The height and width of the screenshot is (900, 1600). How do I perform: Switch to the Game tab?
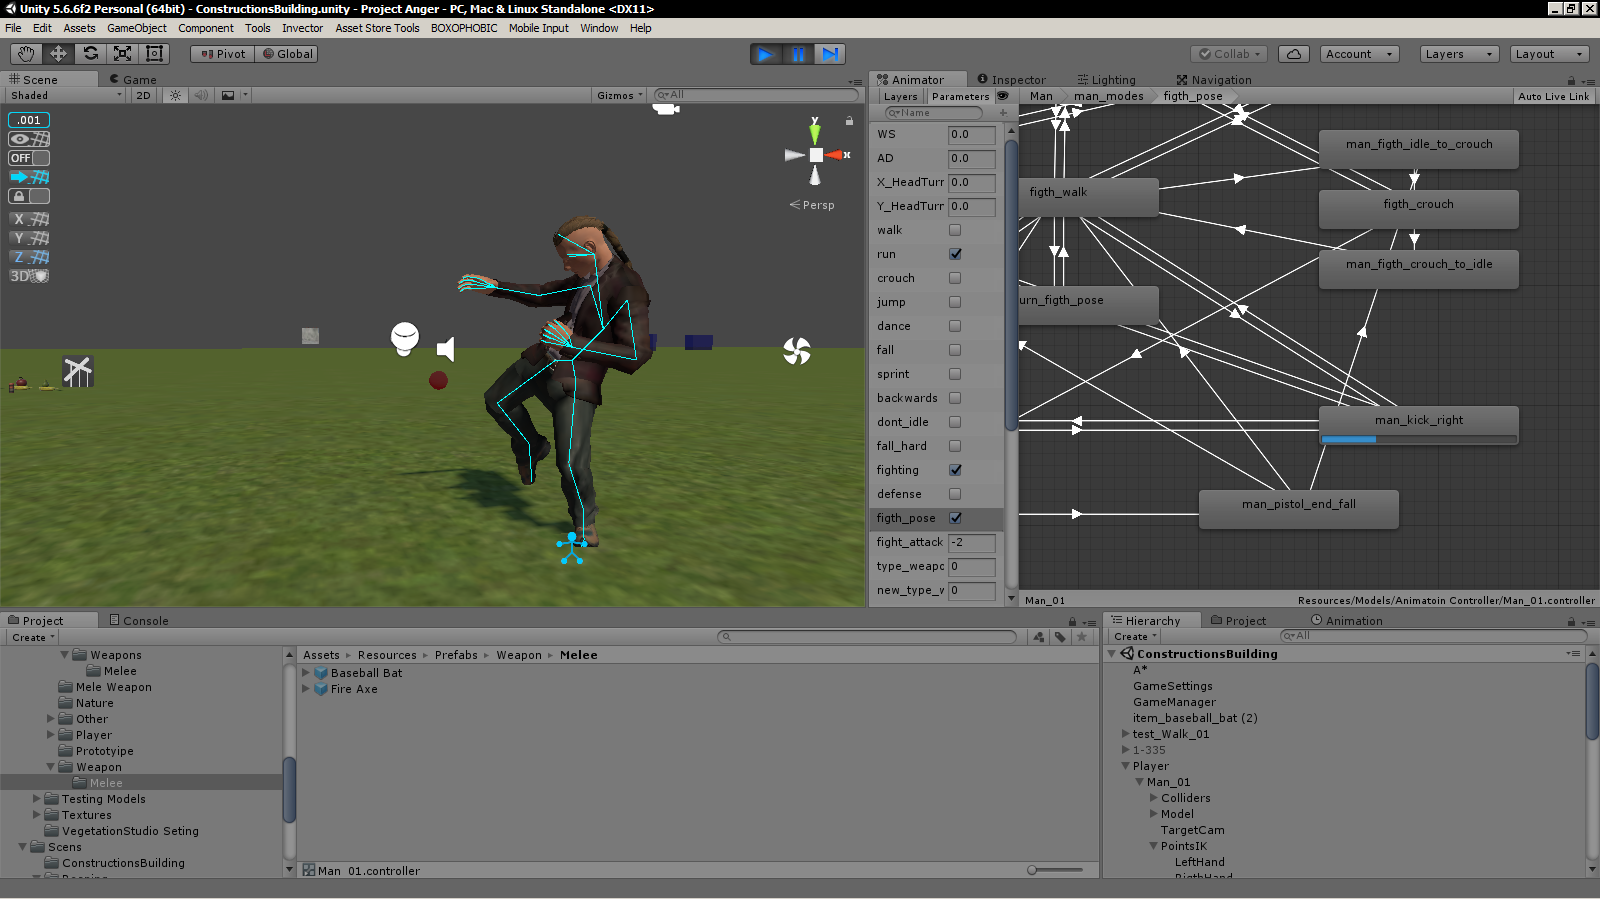132,79
